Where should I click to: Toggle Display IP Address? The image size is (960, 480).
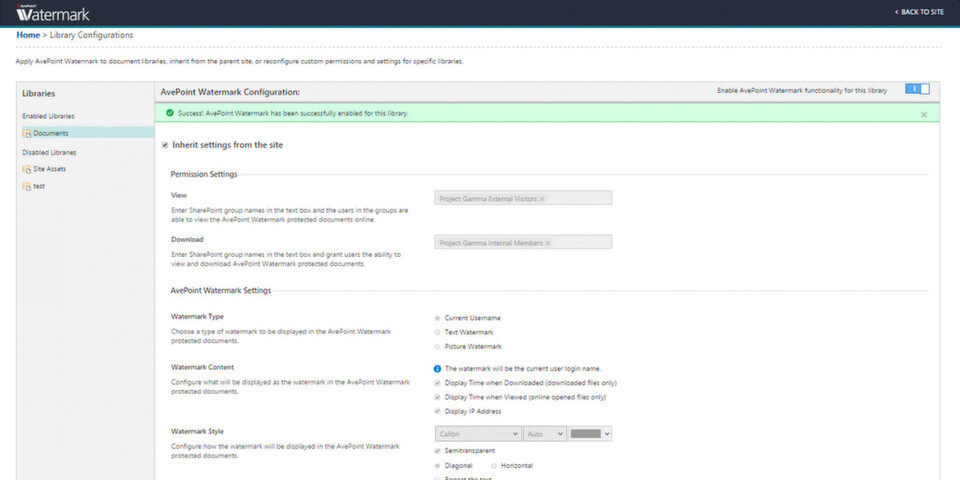437,411
